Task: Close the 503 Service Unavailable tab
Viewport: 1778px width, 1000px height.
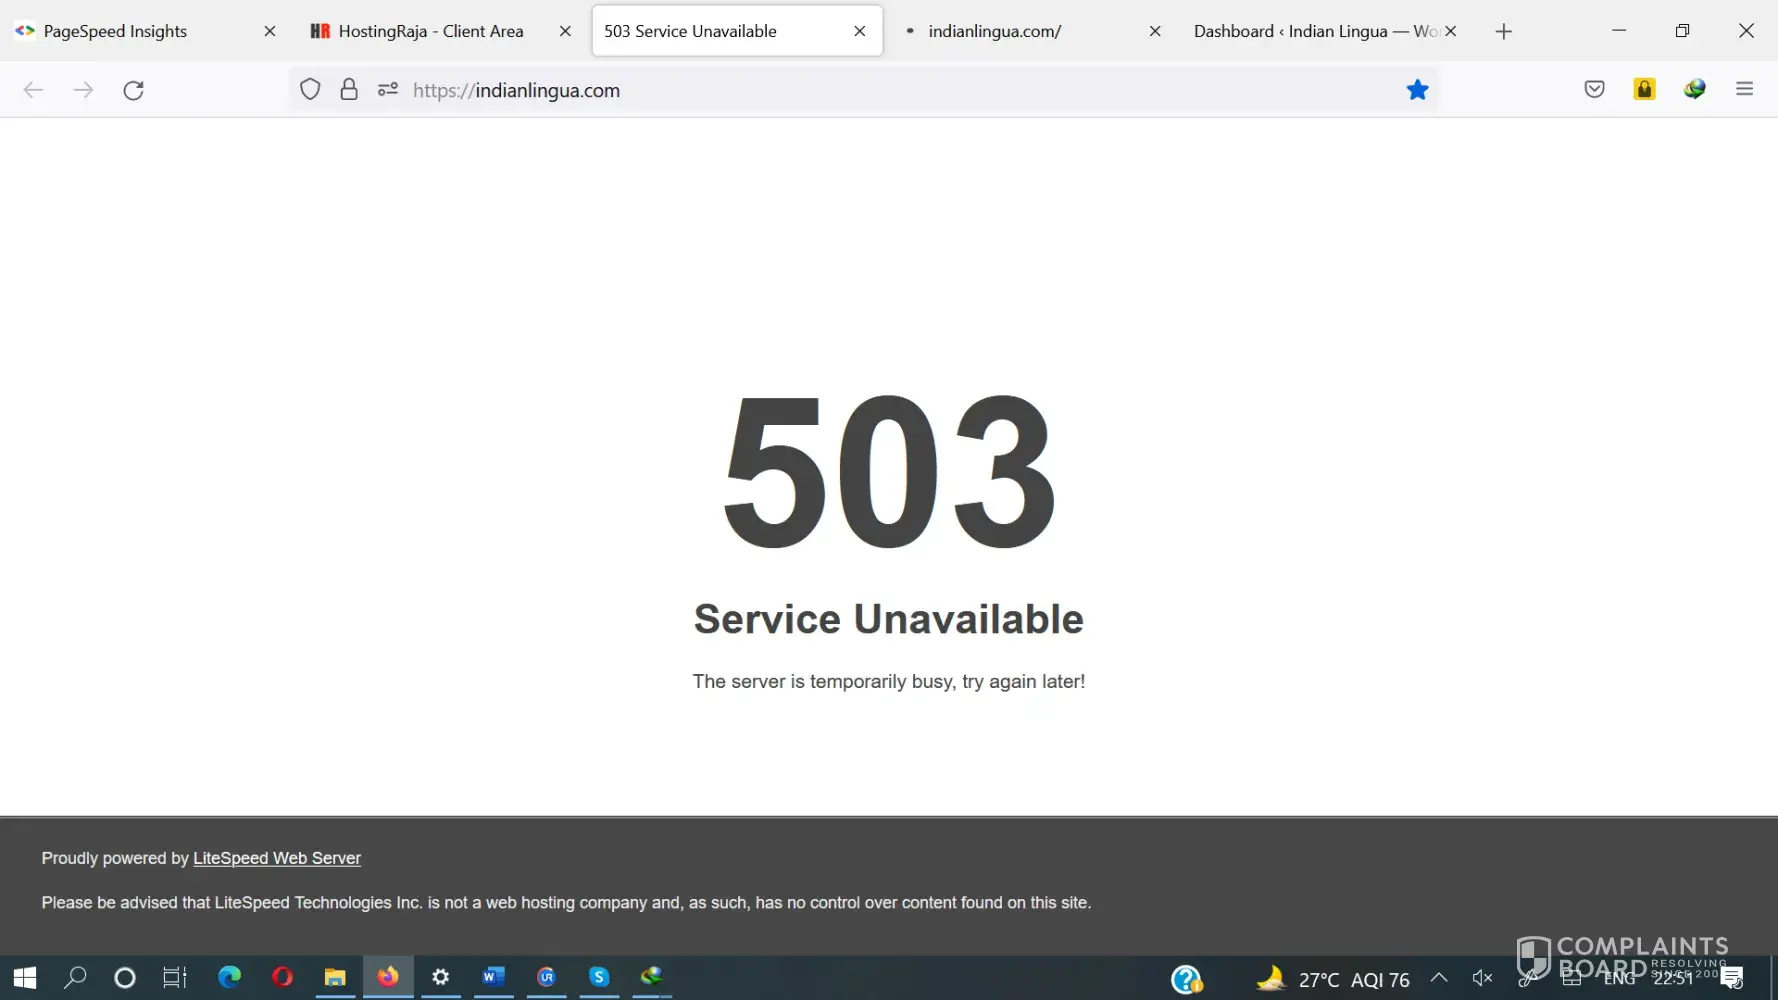Action: [859, 31]
